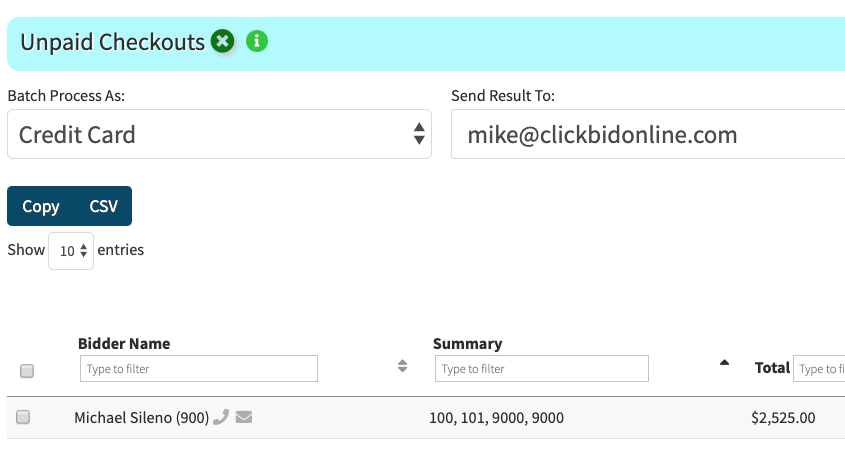Close the Unpaid Checkouts panel

coord(222,41)
